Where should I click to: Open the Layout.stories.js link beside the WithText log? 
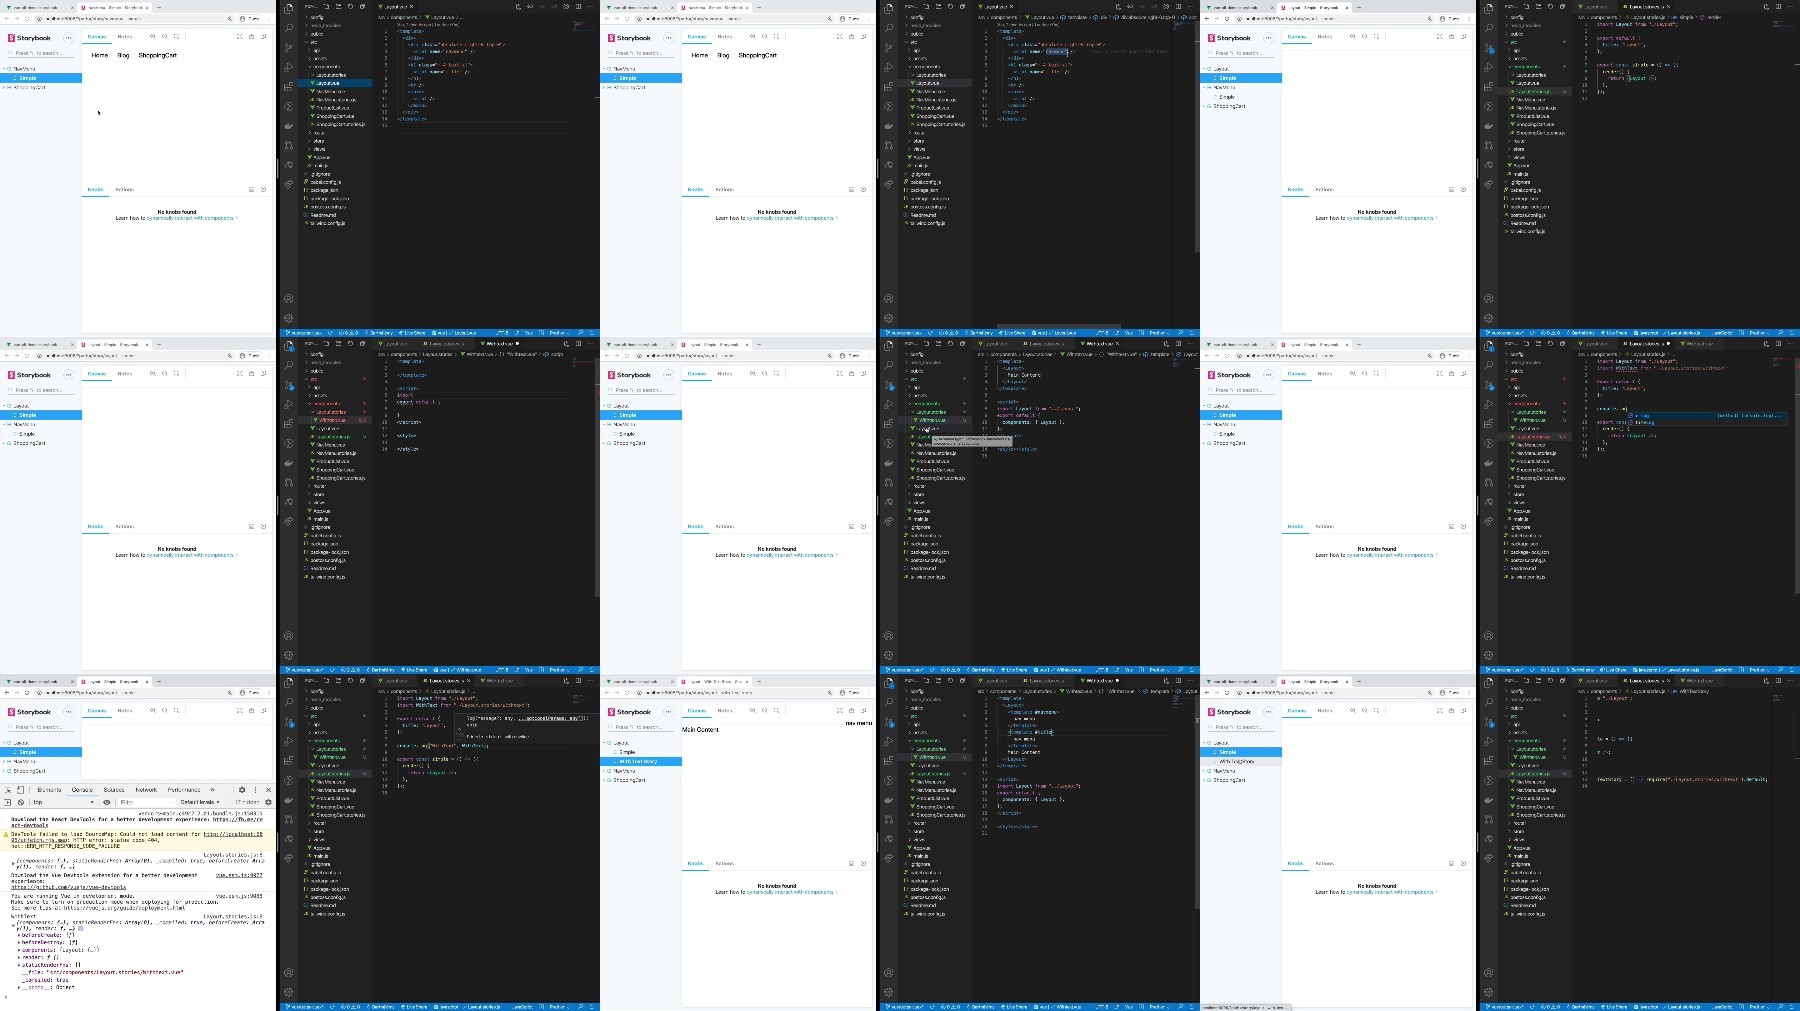click(233, 916)
